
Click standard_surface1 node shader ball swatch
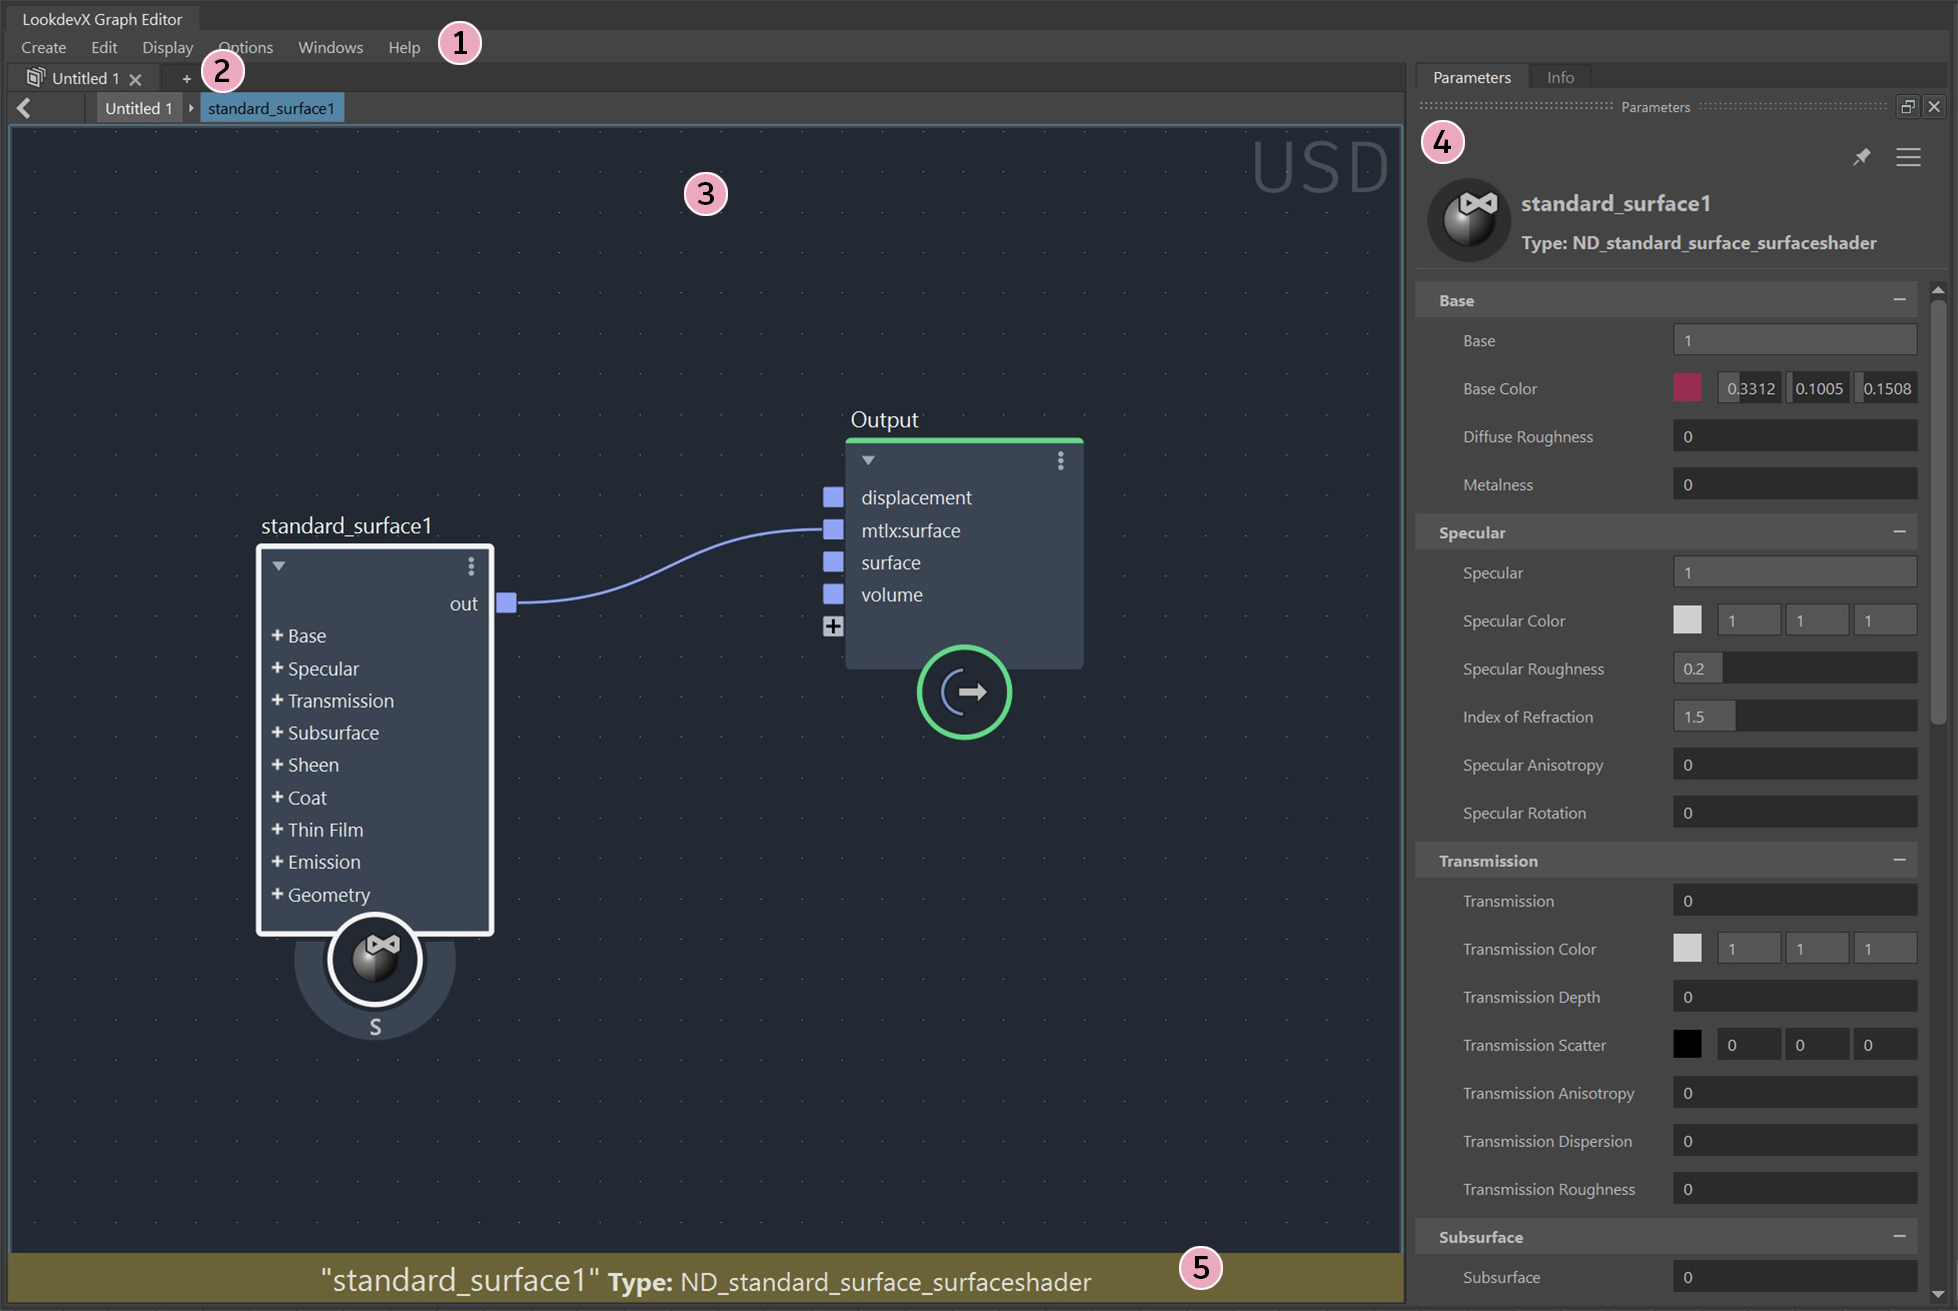375,959
